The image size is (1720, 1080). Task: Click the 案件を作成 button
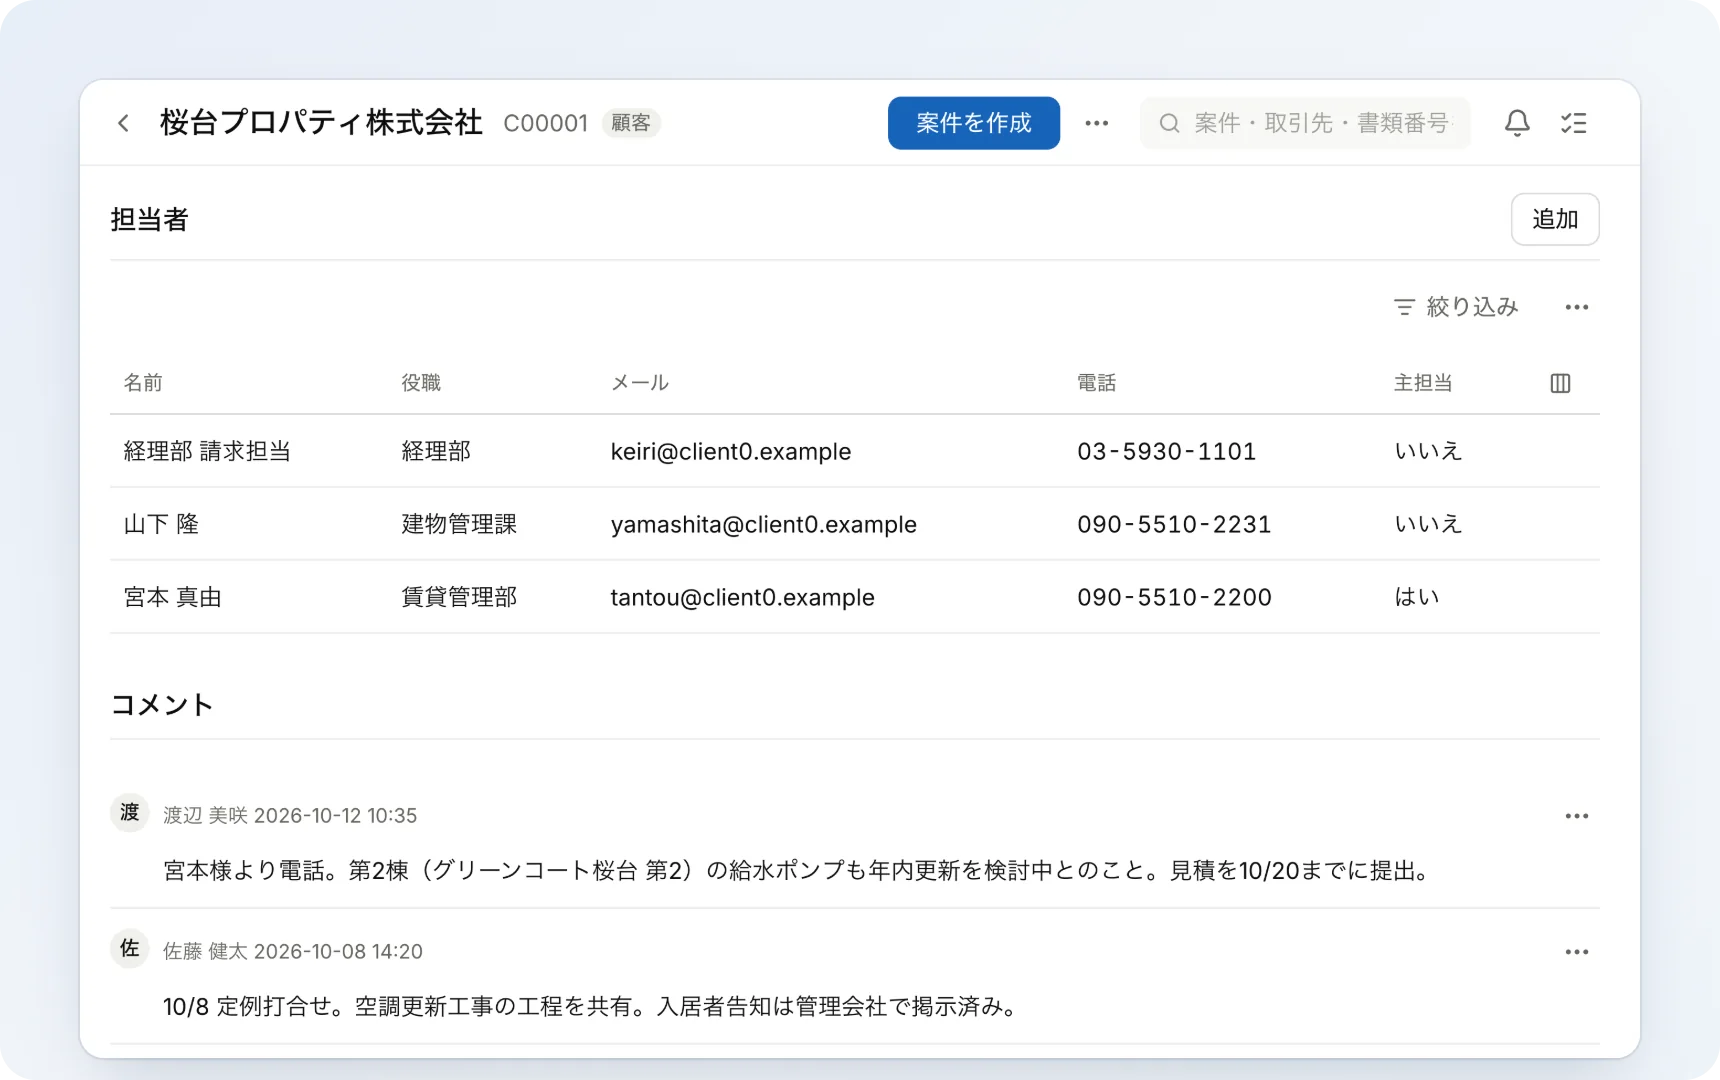coord(973,123)
